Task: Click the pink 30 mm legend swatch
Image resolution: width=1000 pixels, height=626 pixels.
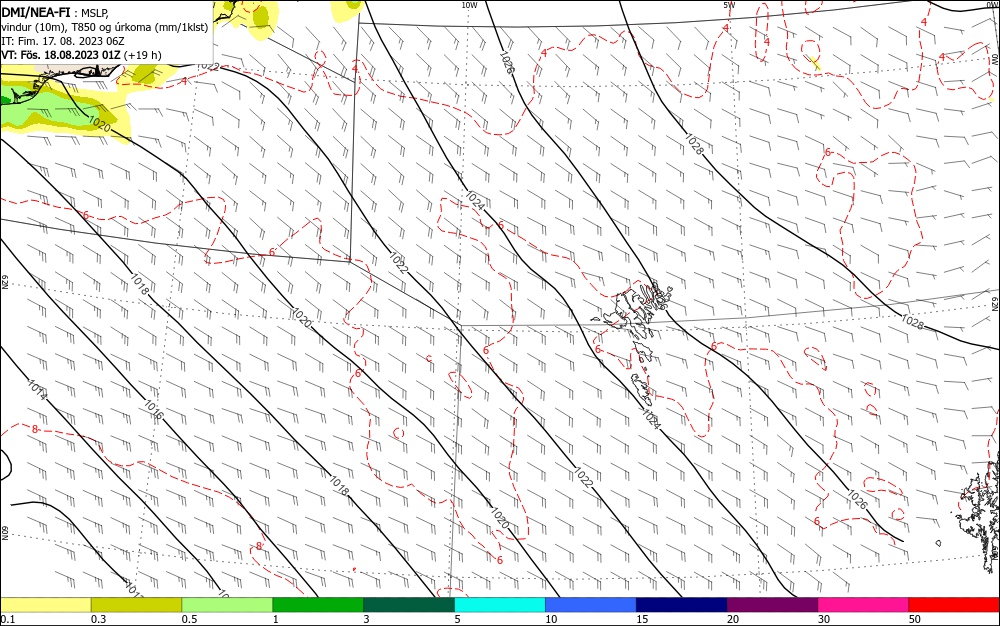Action: pyautogui.click(x=864, y=604)
